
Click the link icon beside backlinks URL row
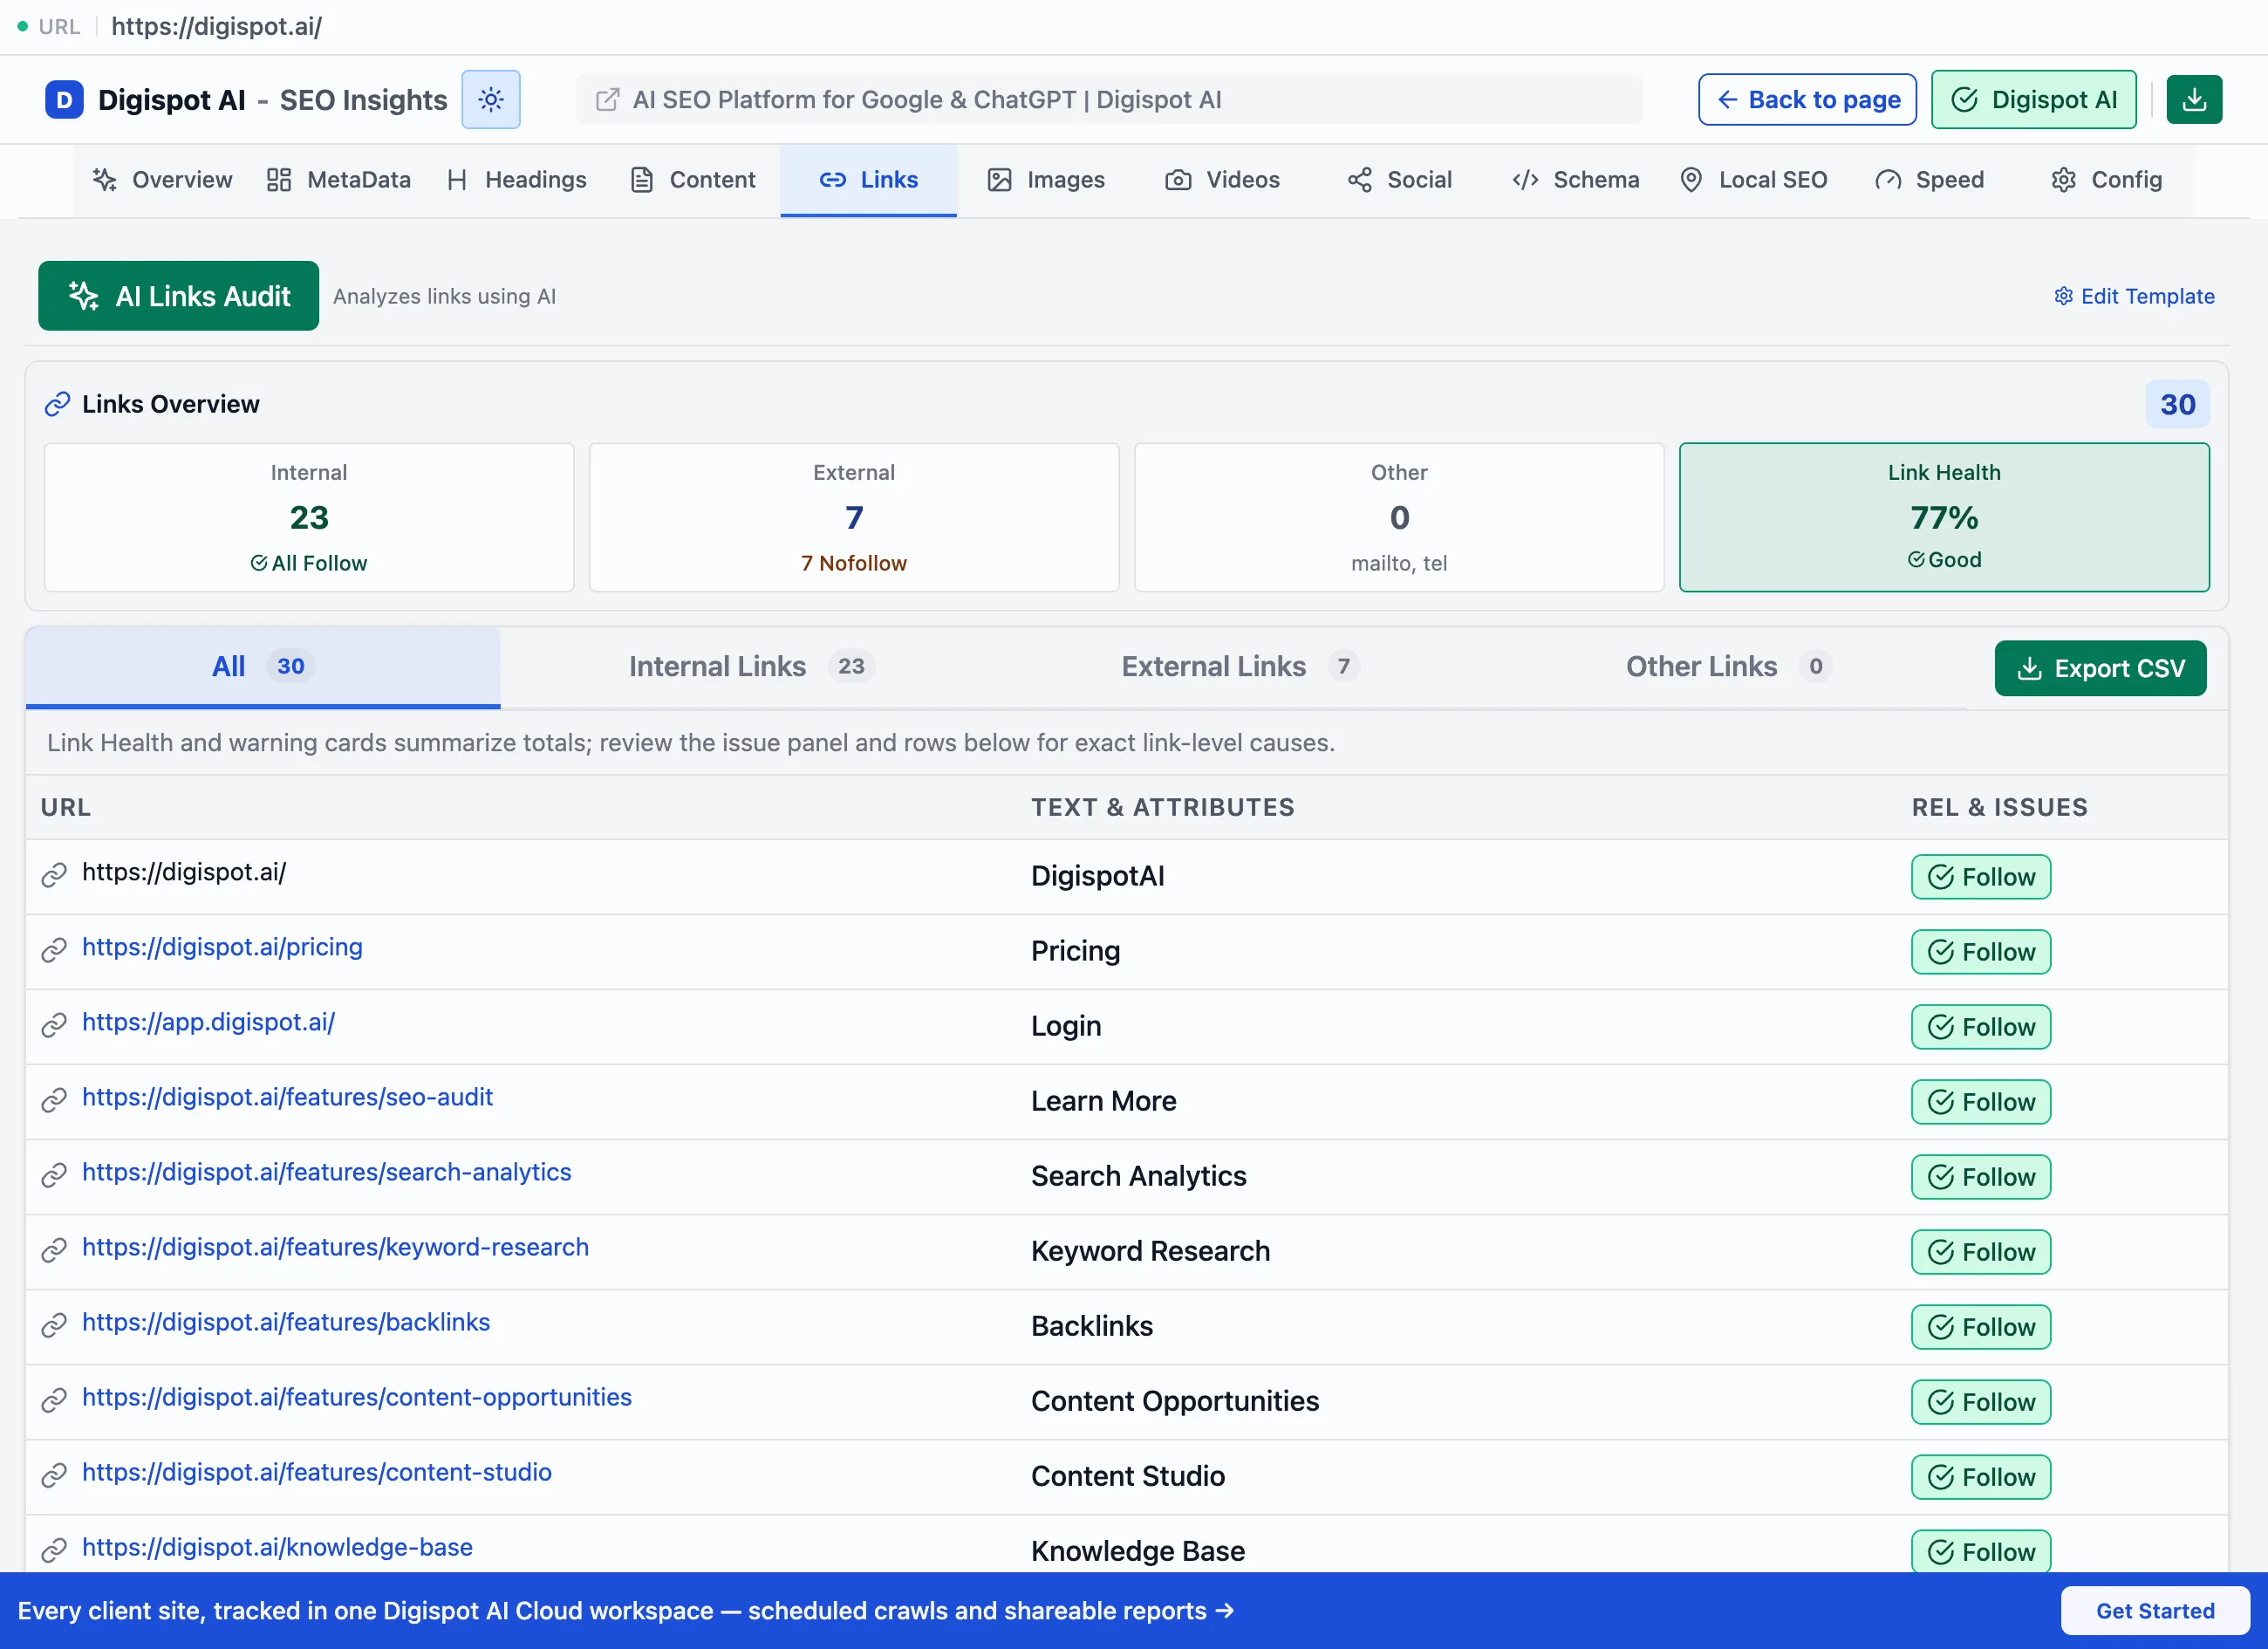(54, 1325)
